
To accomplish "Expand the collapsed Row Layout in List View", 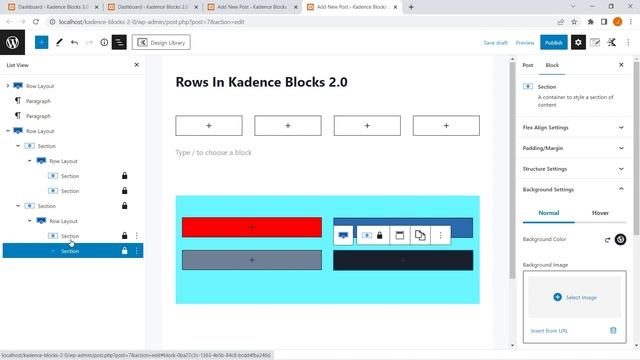I will point(8,86).
